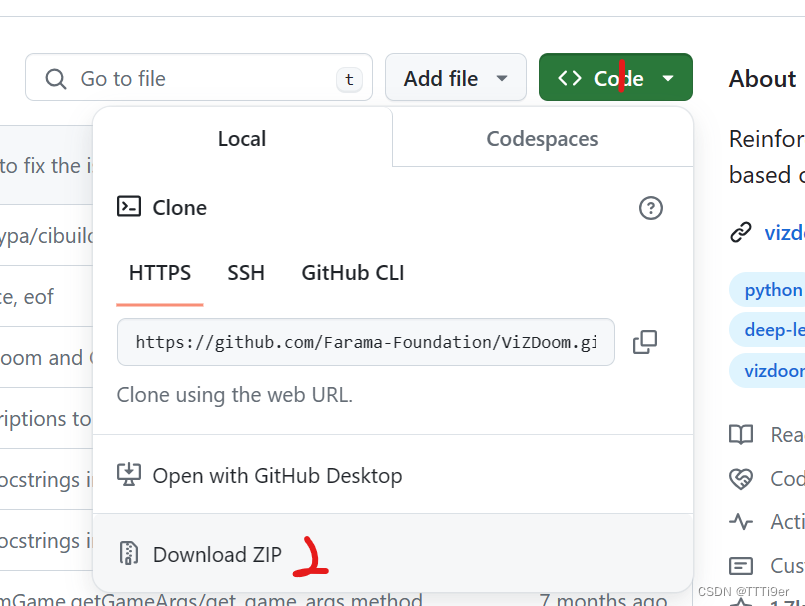Click Download ZIP
The width and height of the screenshot is (805, 606).
click(x=393, y=554)
